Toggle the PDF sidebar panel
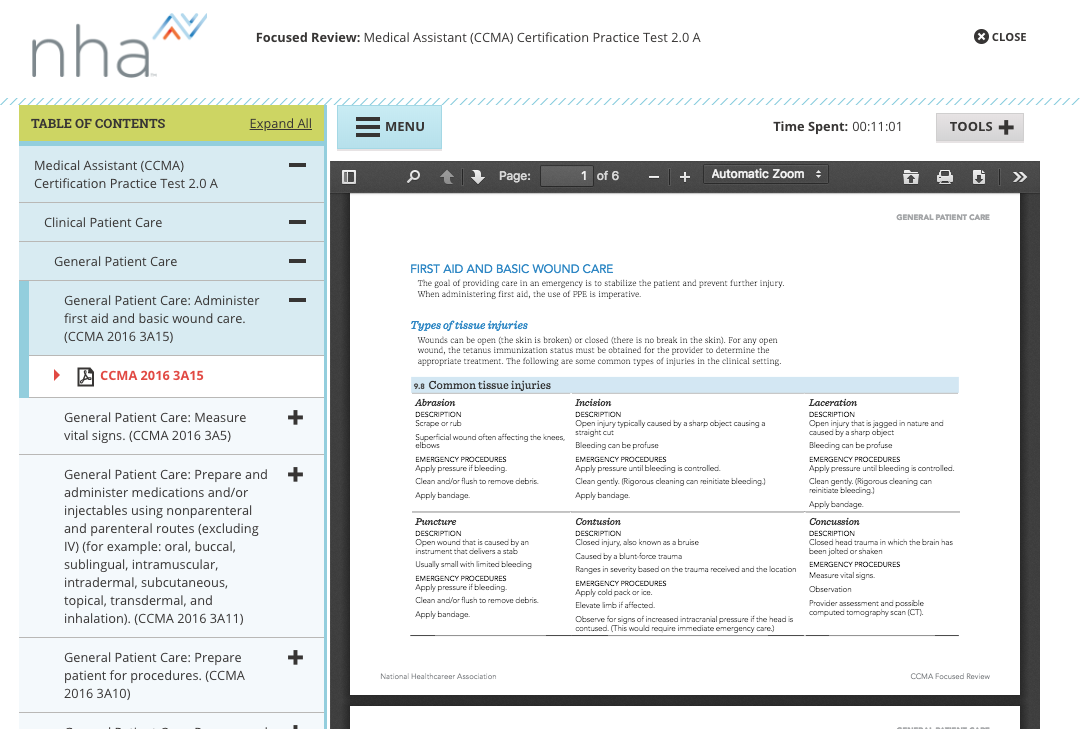 click(x=348, y=176)
